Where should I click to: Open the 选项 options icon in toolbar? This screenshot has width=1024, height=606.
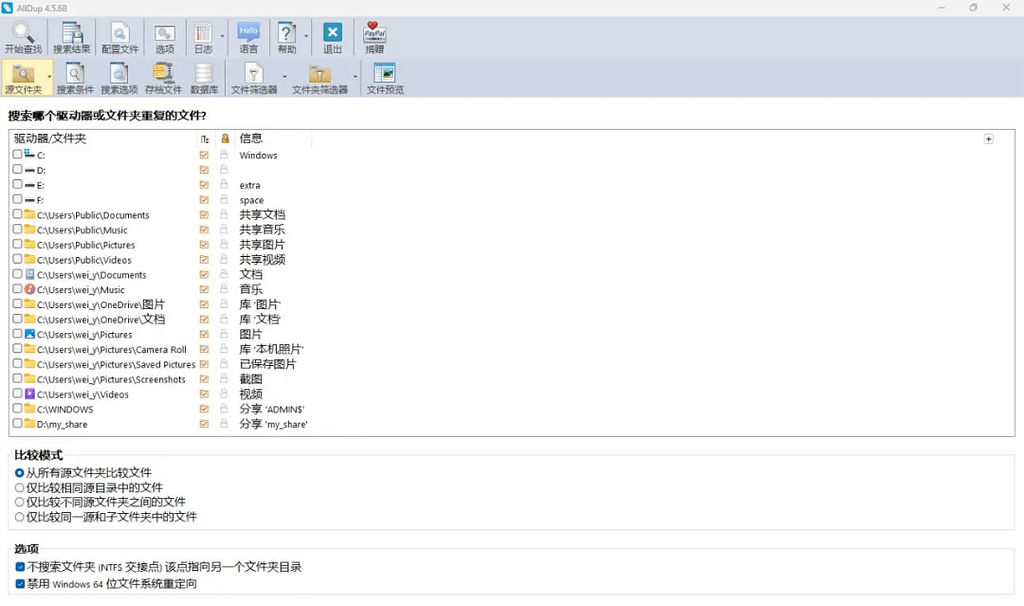(x=164, y=34)
